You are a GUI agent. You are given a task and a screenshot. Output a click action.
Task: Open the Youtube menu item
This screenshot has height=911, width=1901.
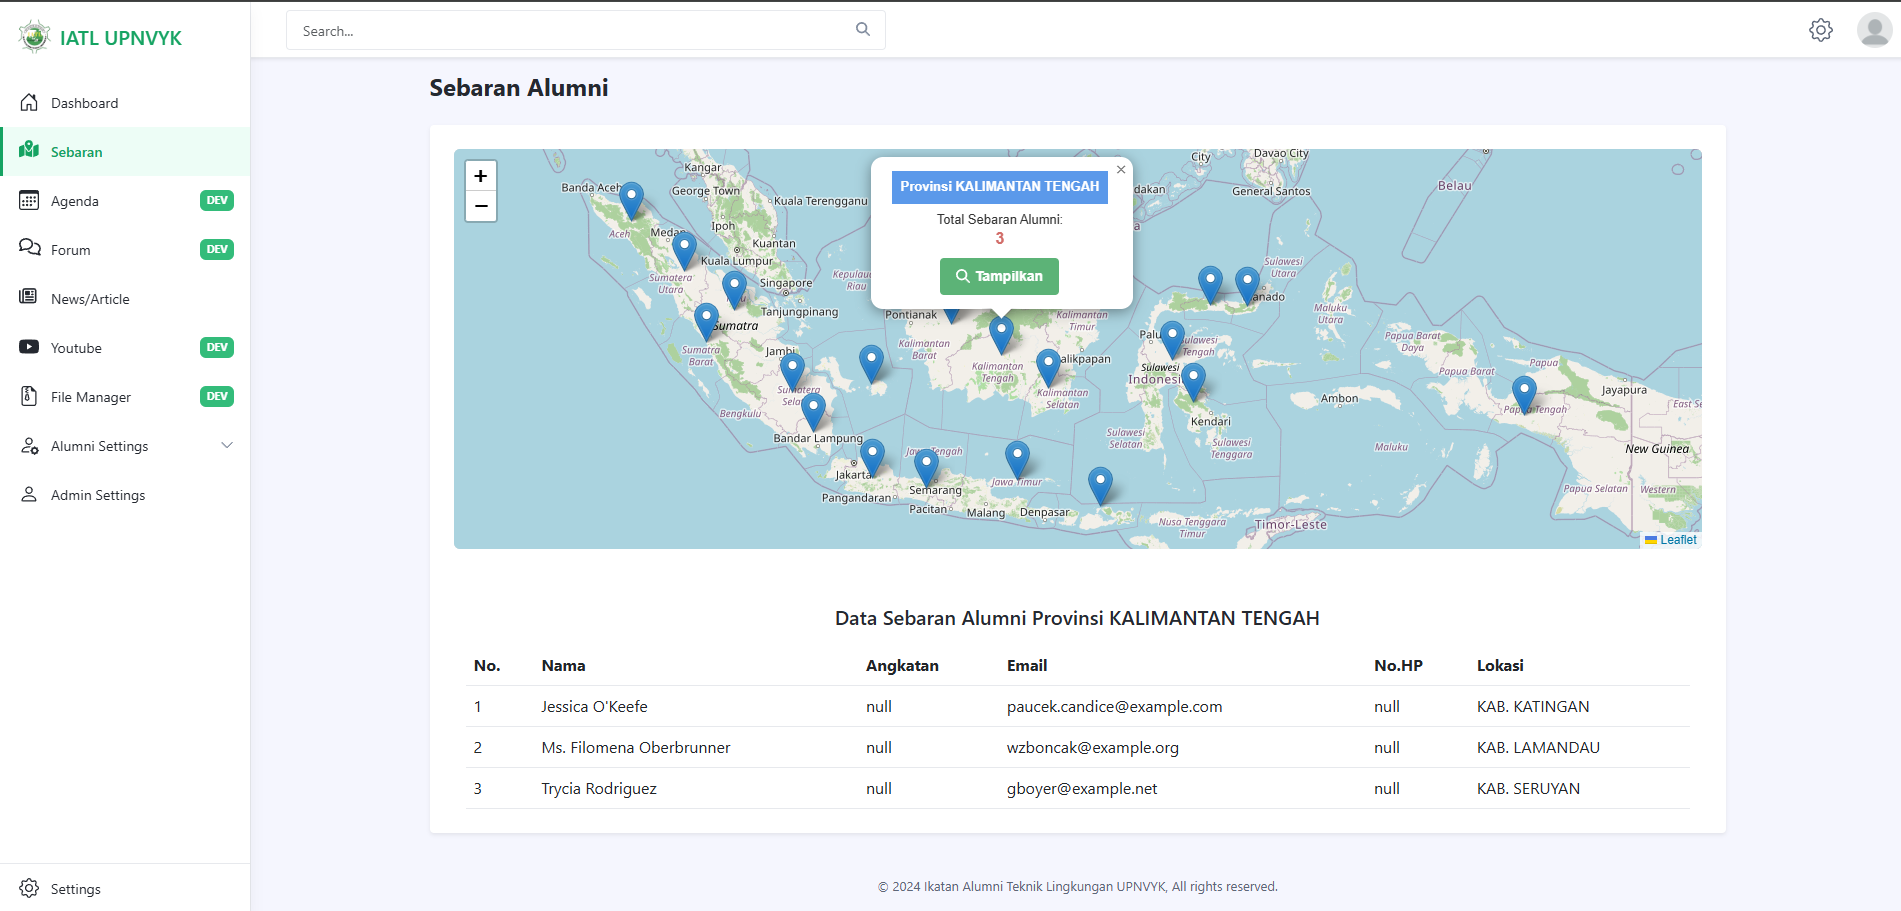click(125, 347)
